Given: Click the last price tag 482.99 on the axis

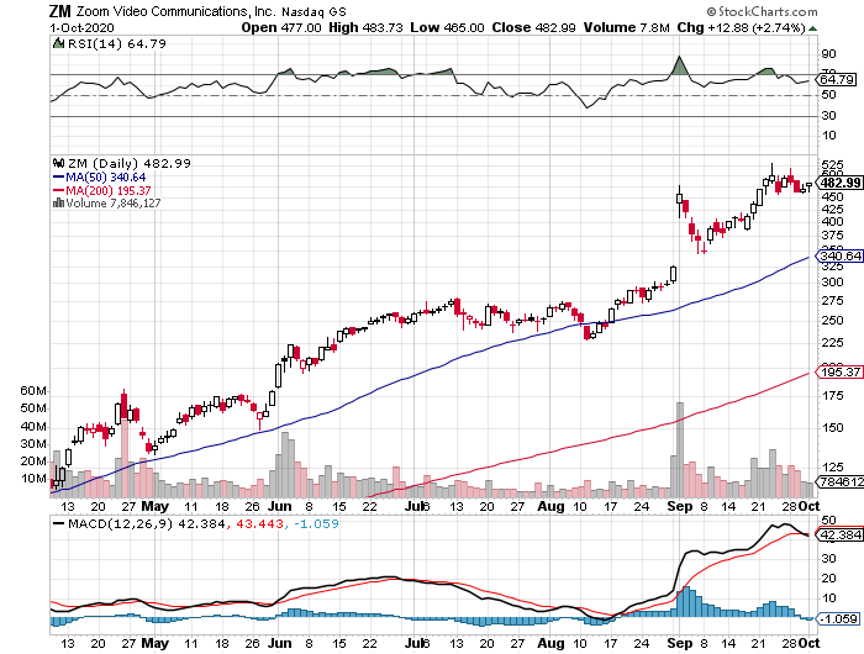Looking at the screenshot, I should (x=840, y=183).
